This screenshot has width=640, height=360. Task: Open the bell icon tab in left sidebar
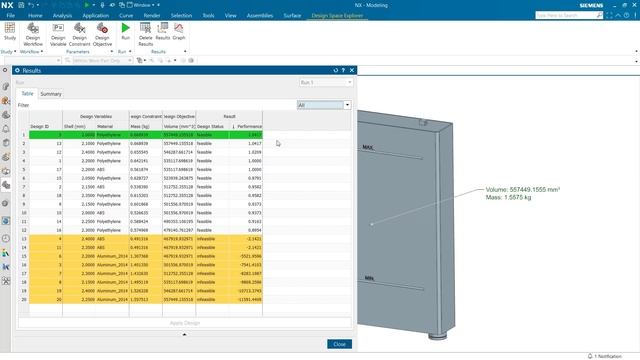6,129
